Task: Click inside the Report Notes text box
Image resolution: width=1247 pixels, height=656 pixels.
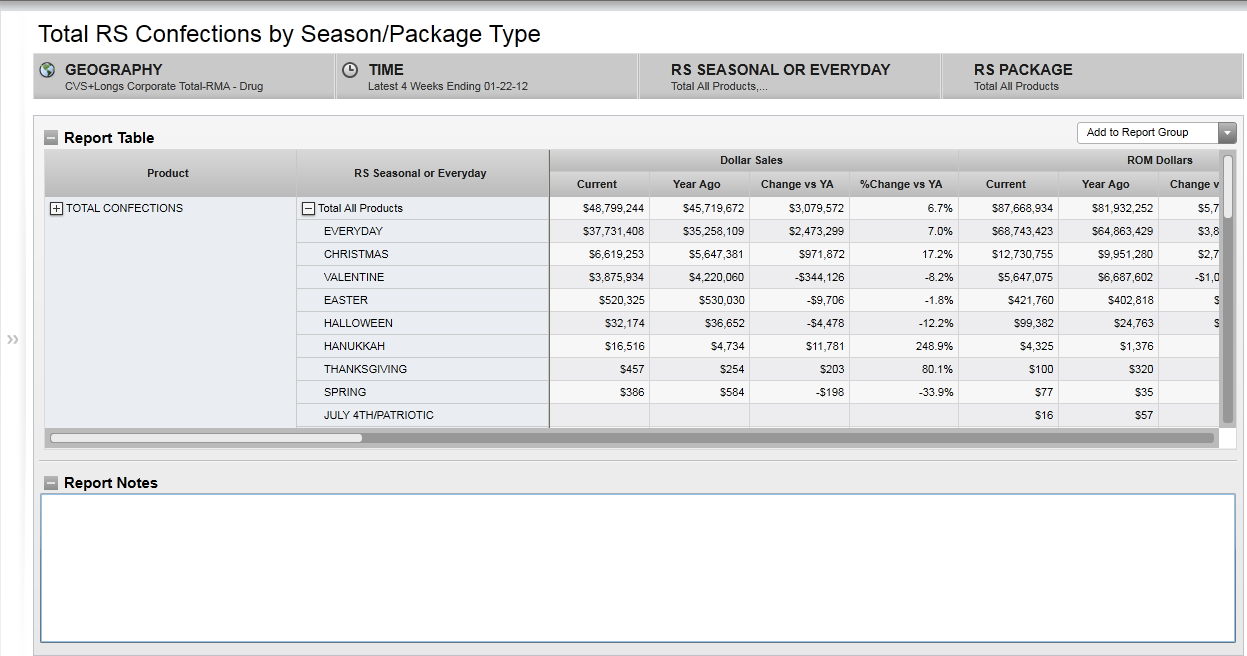Action: tap(637, 567)
